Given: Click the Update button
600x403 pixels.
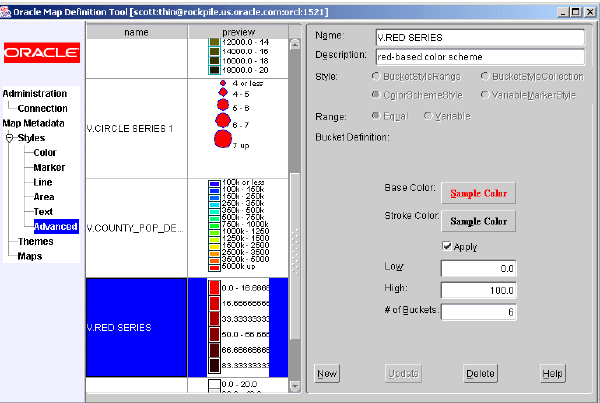Looking at the screenshot, I should click(x=404, y=374).
